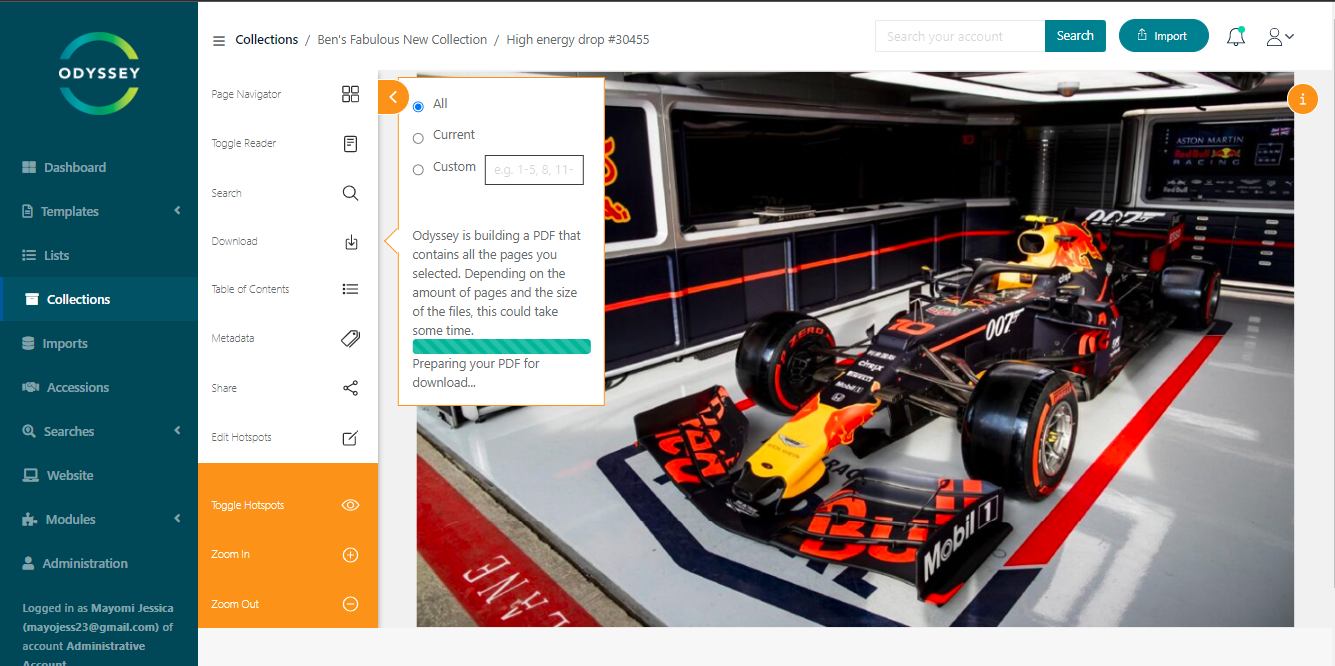Click the Import button
Image resolution: width=1335 pixels, height=666 pixels.
(x=1163, y=36)
